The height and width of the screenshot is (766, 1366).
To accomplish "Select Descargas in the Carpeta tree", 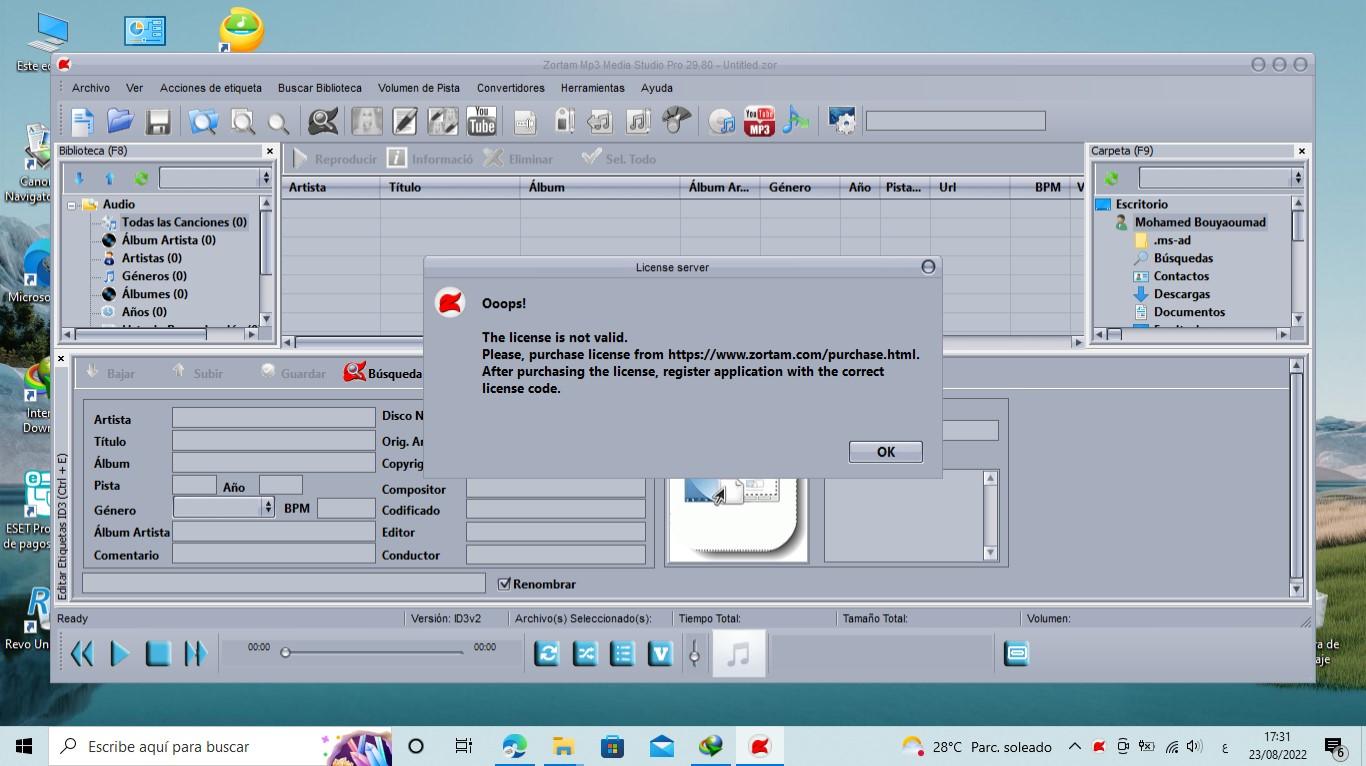I will point(1182,294).
